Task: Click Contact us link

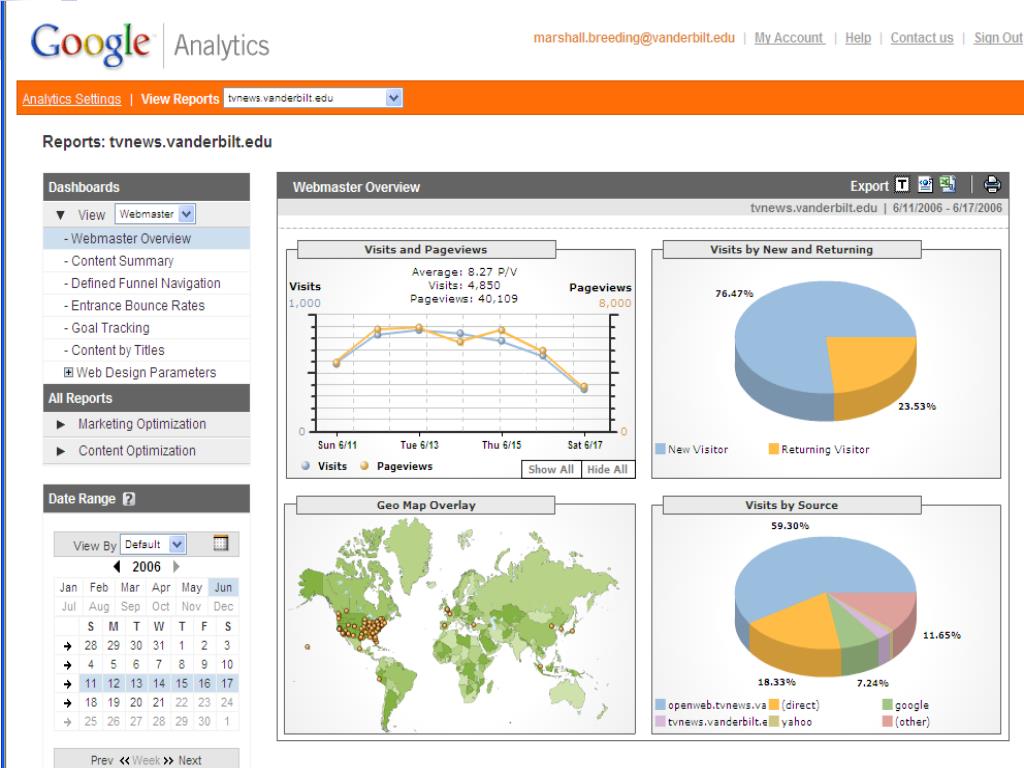Action: pos(921,38)
